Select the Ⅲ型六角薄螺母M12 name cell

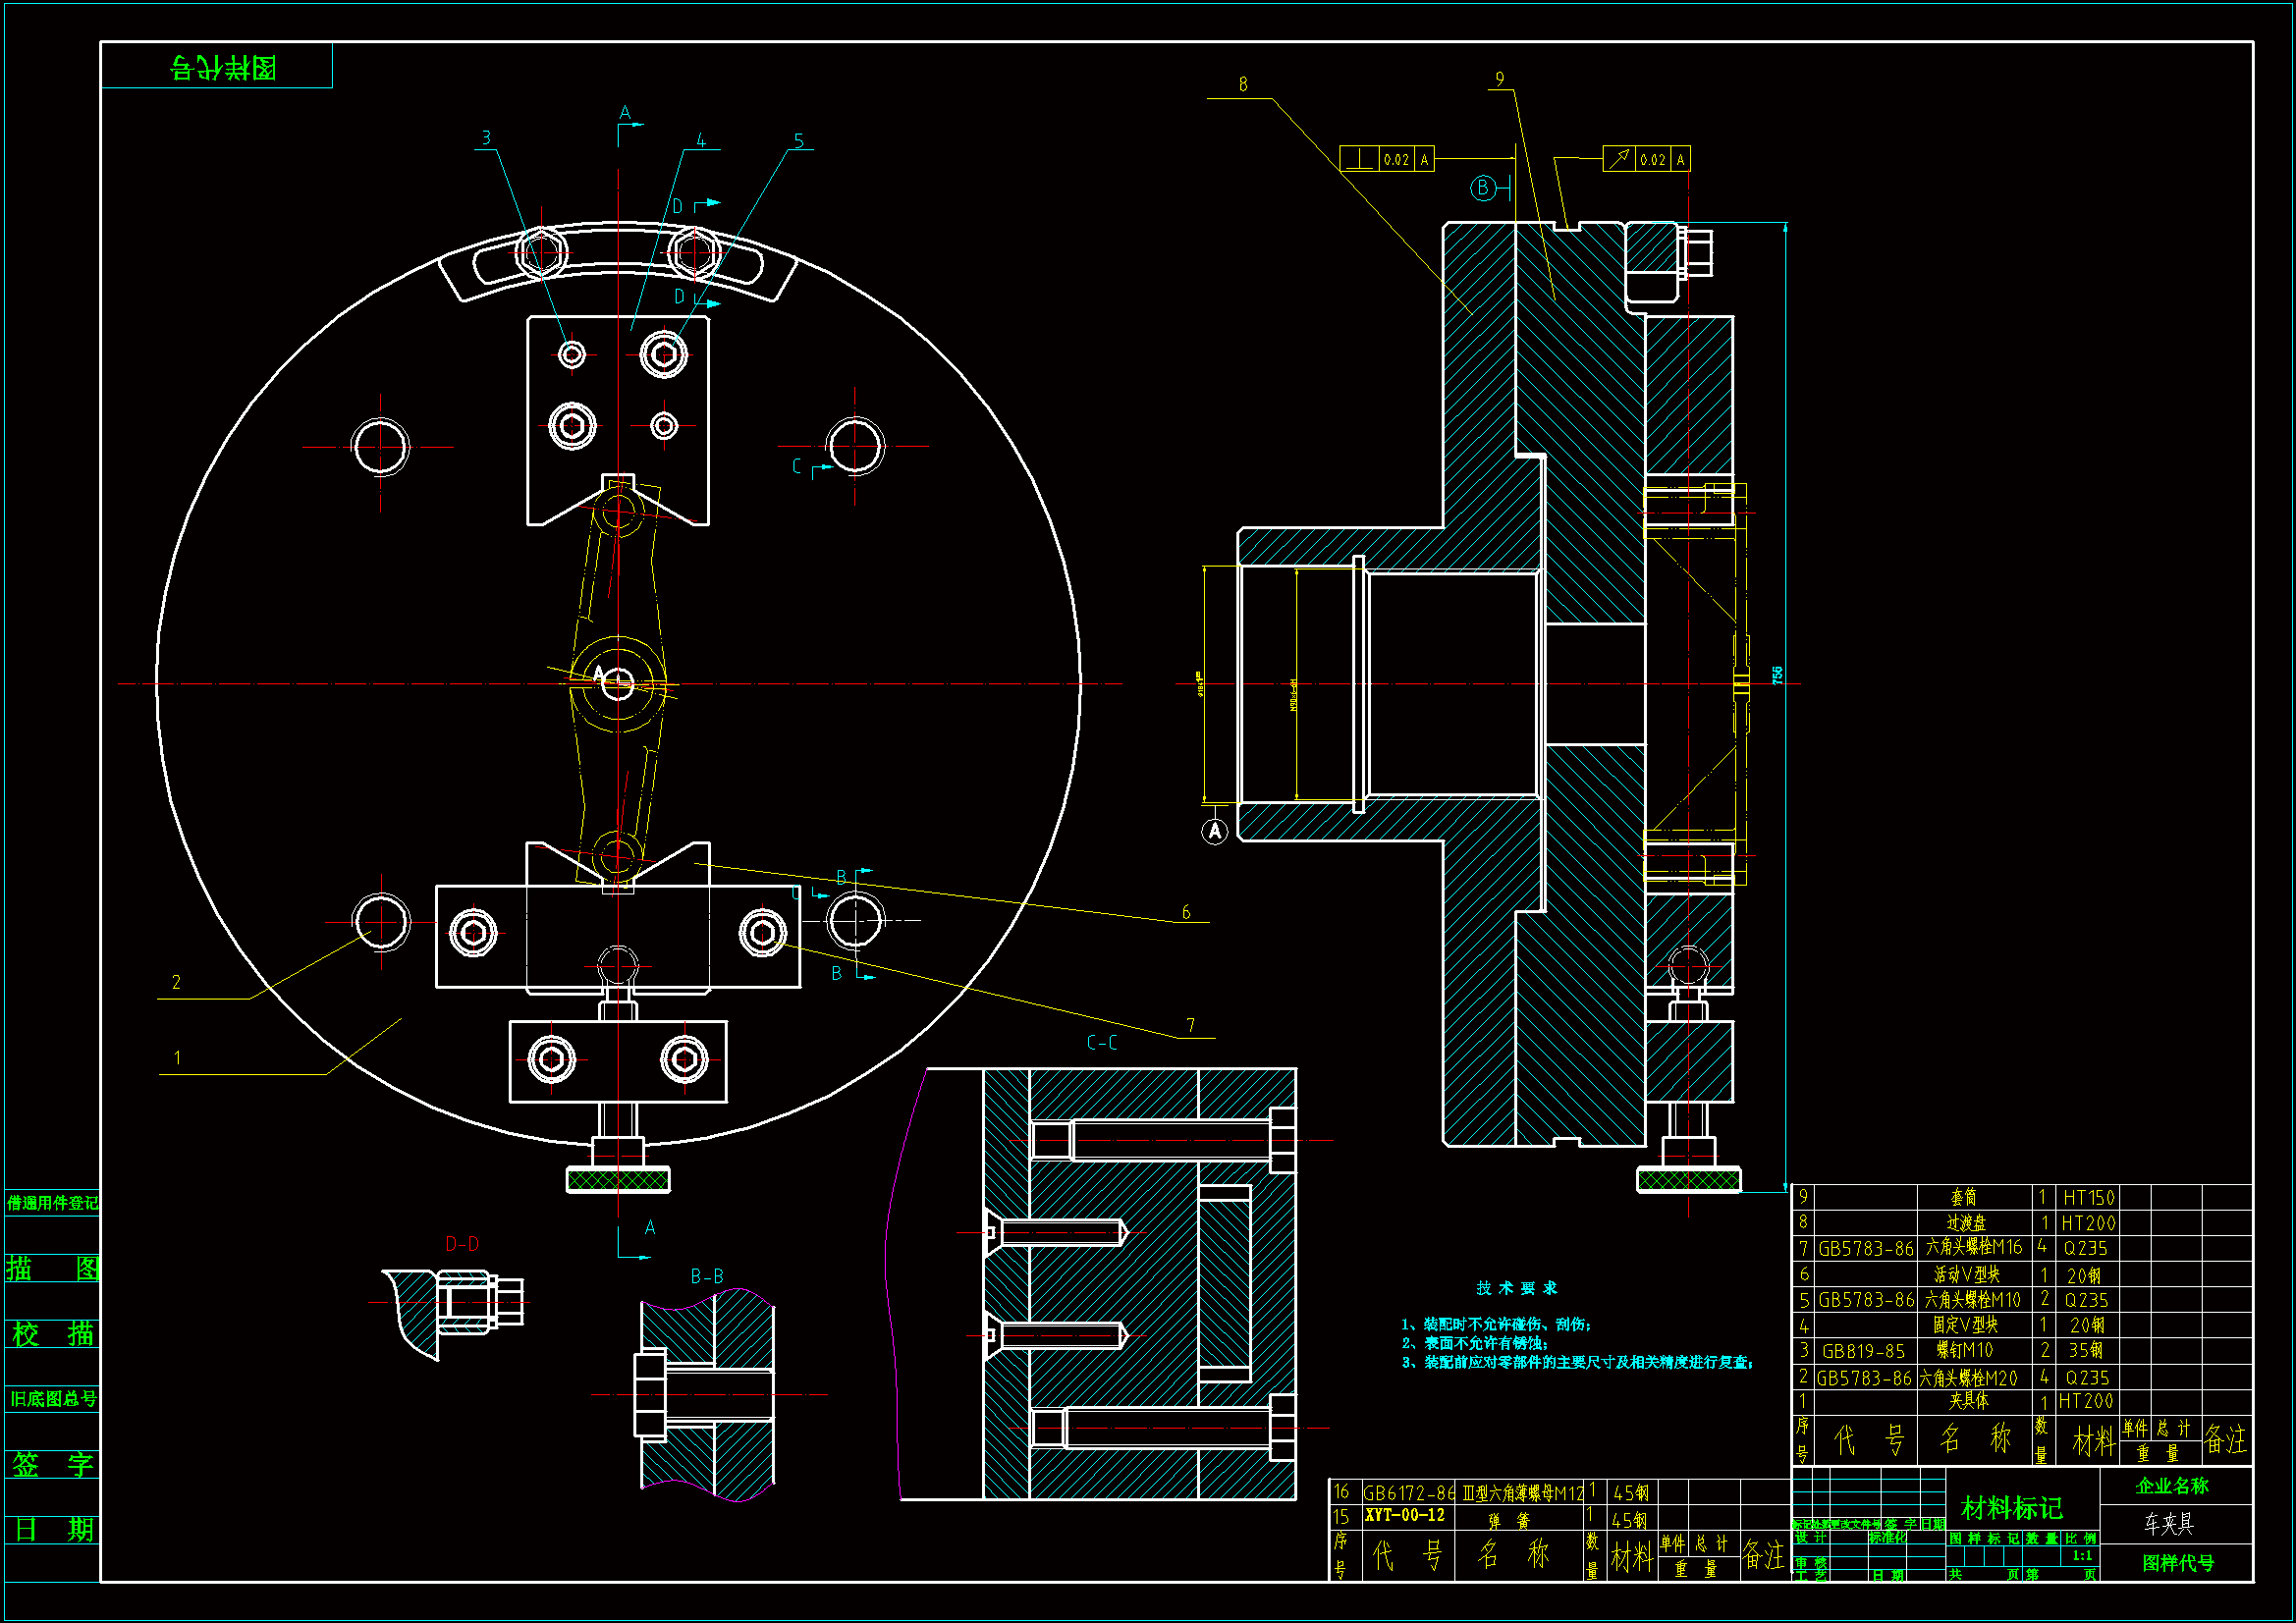[1521, 1493]
